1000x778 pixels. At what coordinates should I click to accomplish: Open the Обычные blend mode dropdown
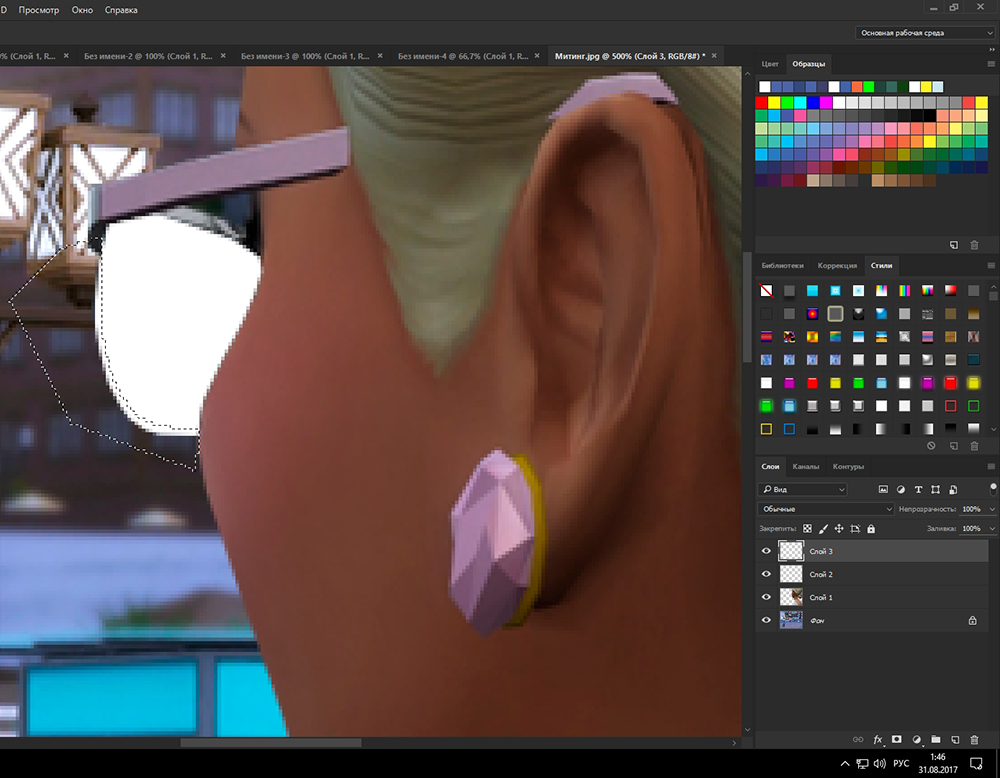point(826,509)
